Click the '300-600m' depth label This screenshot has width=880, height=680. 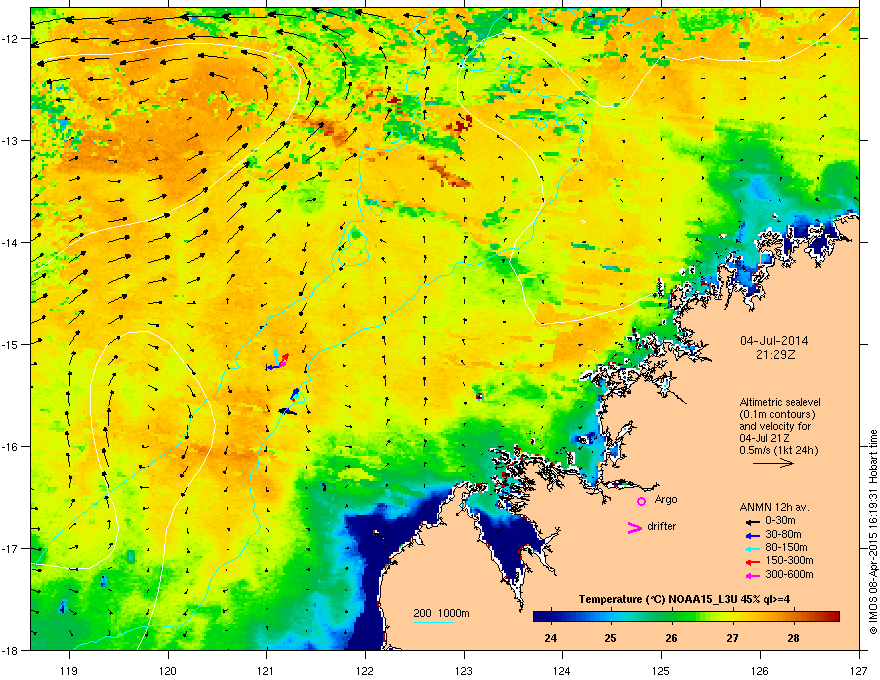coord(790,574)
